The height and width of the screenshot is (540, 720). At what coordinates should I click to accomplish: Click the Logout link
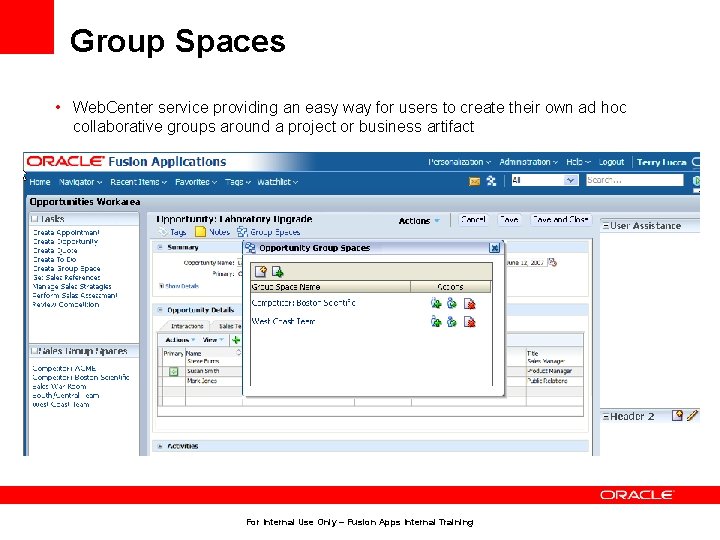[x=611, y=162]
